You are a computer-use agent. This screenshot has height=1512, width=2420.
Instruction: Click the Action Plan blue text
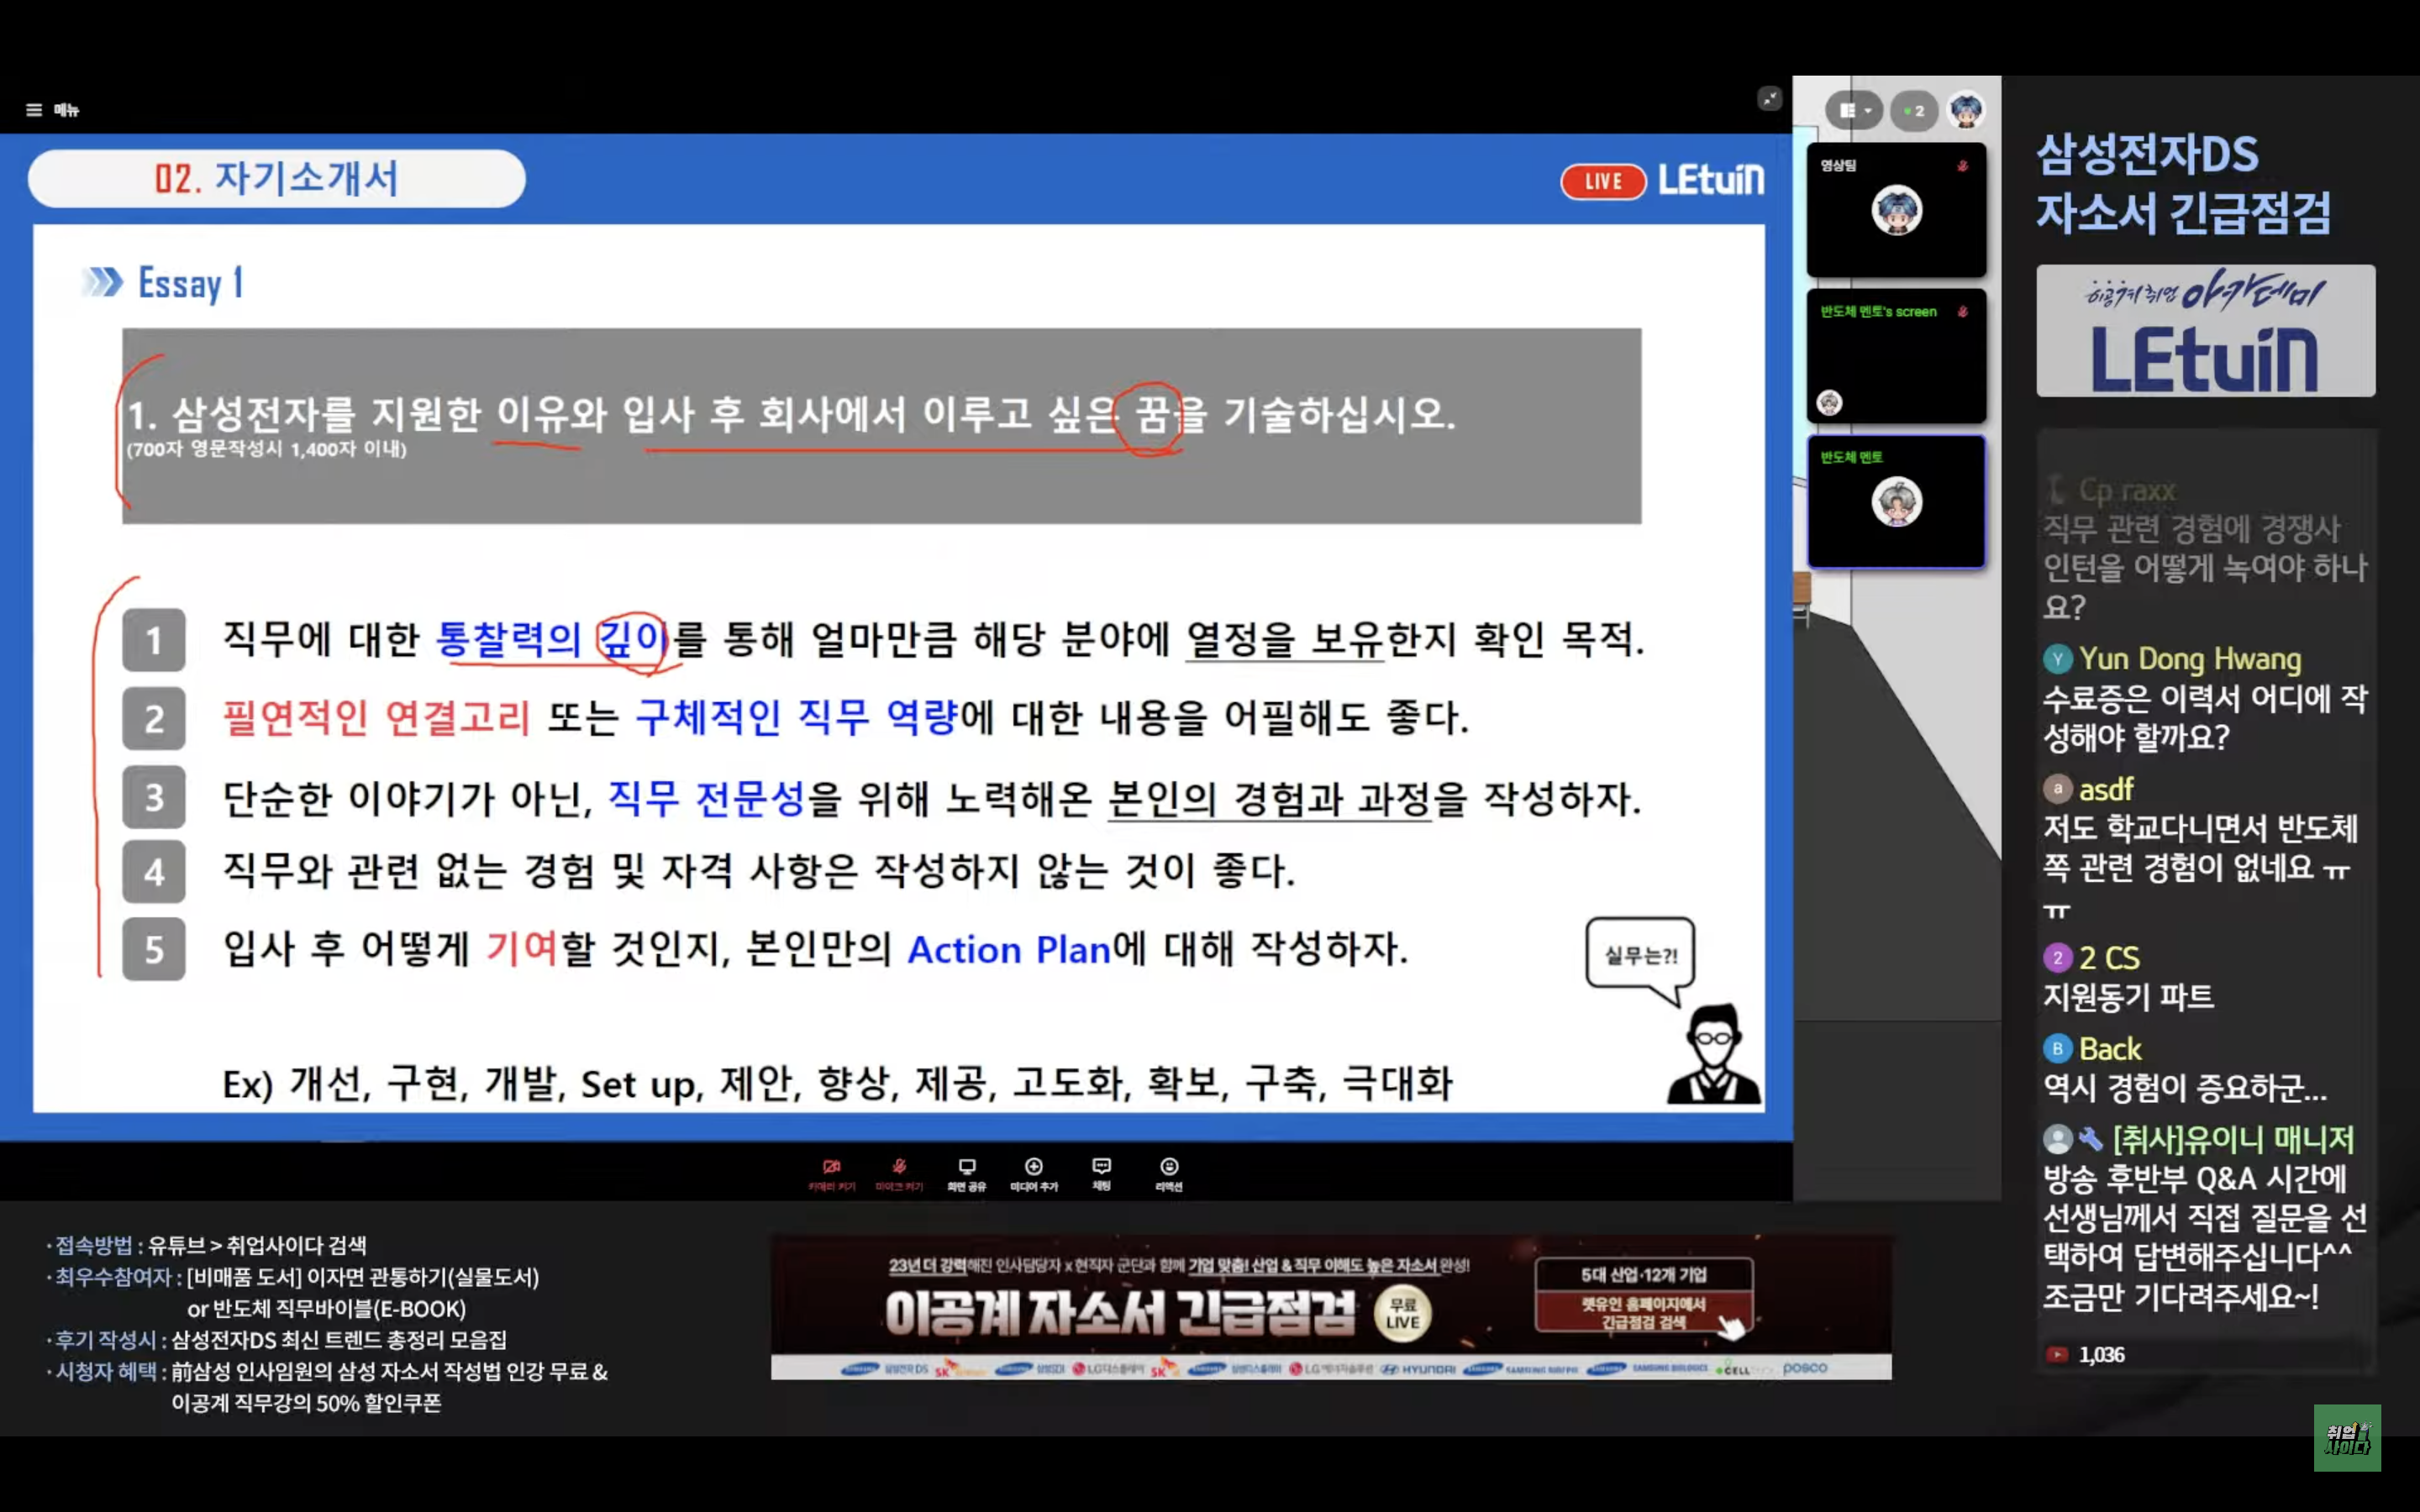pyautogui.click(x=1009, y=949)
